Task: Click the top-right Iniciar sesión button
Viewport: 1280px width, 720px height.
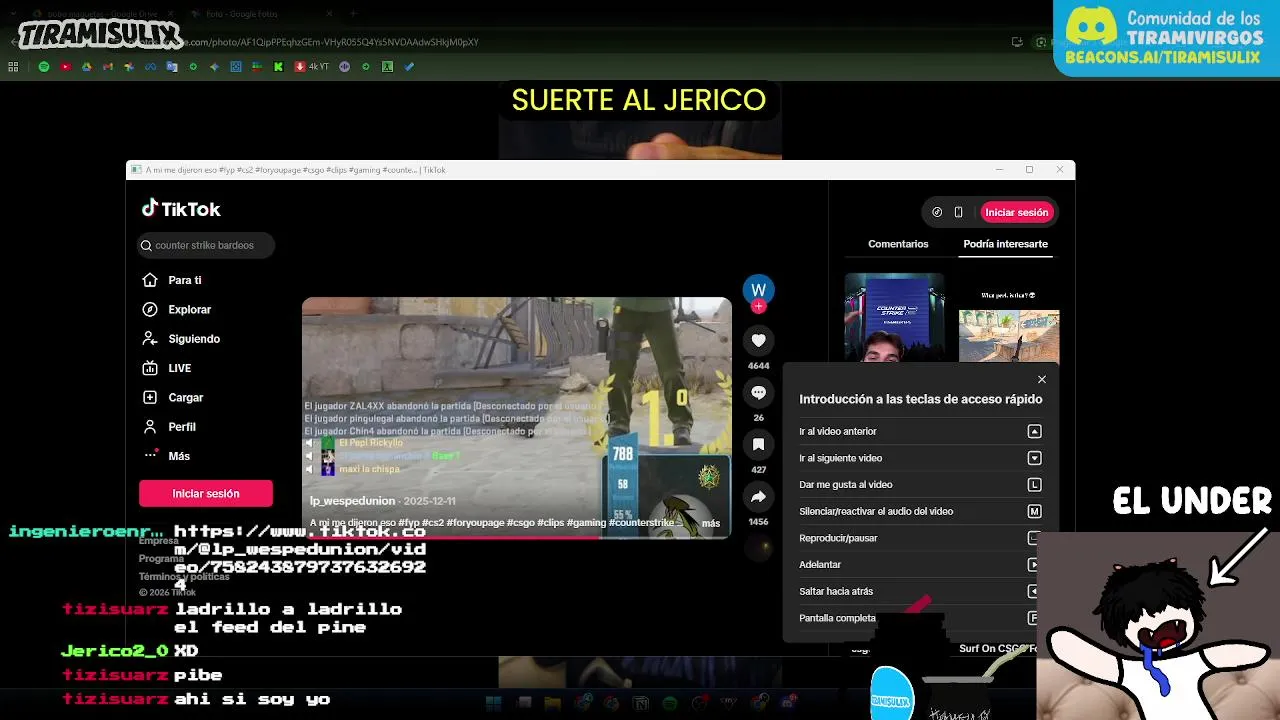Action: [x=1016, y=212]
